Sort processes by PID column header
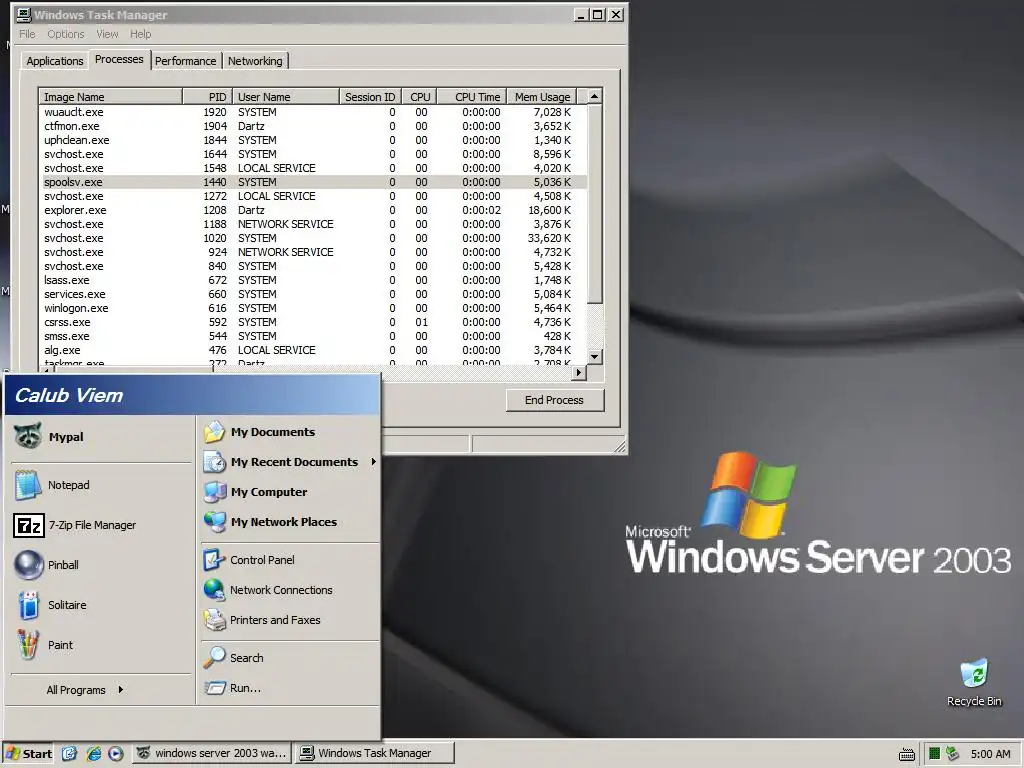The image size is (1024, 768). (206, 97)
